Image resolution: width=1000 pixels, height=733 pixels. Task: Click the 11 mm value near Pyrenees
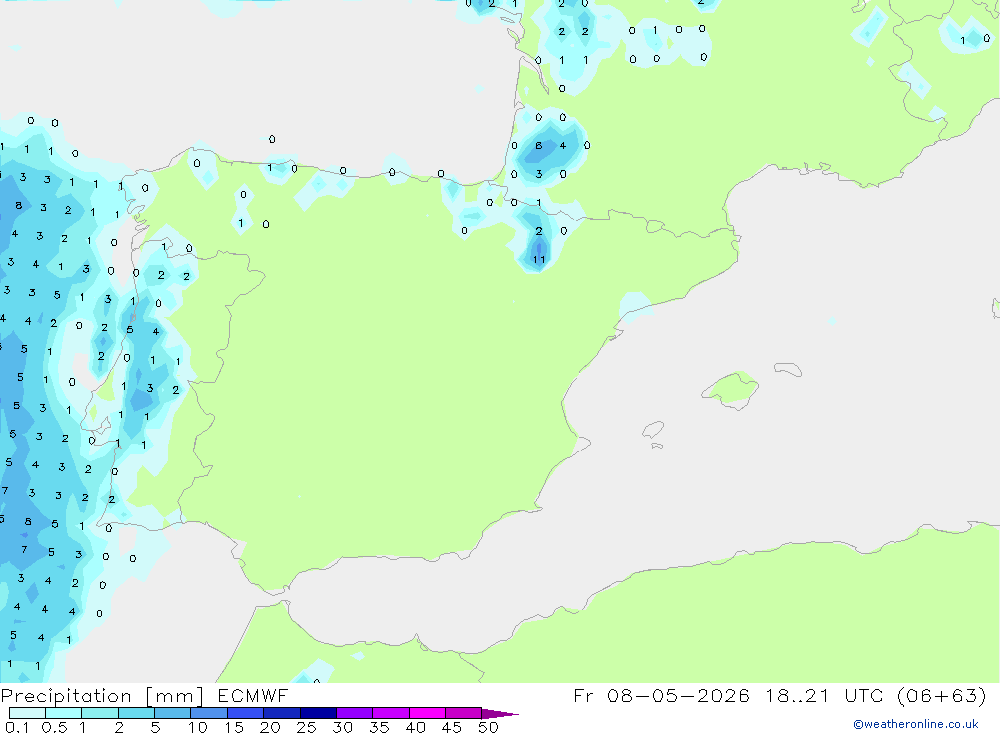click(x=539, y=260)
